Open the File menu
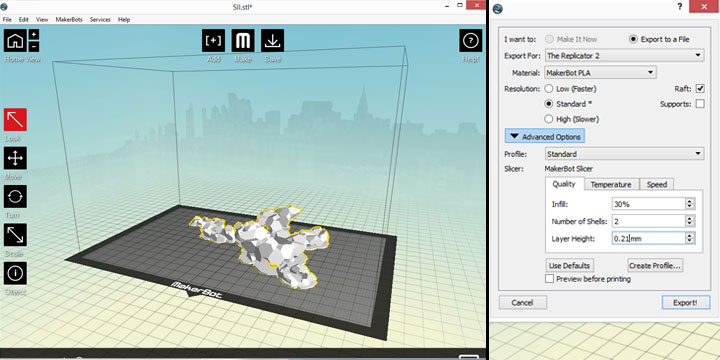Screen dimensions: 720x360 [x=7, y=20]
